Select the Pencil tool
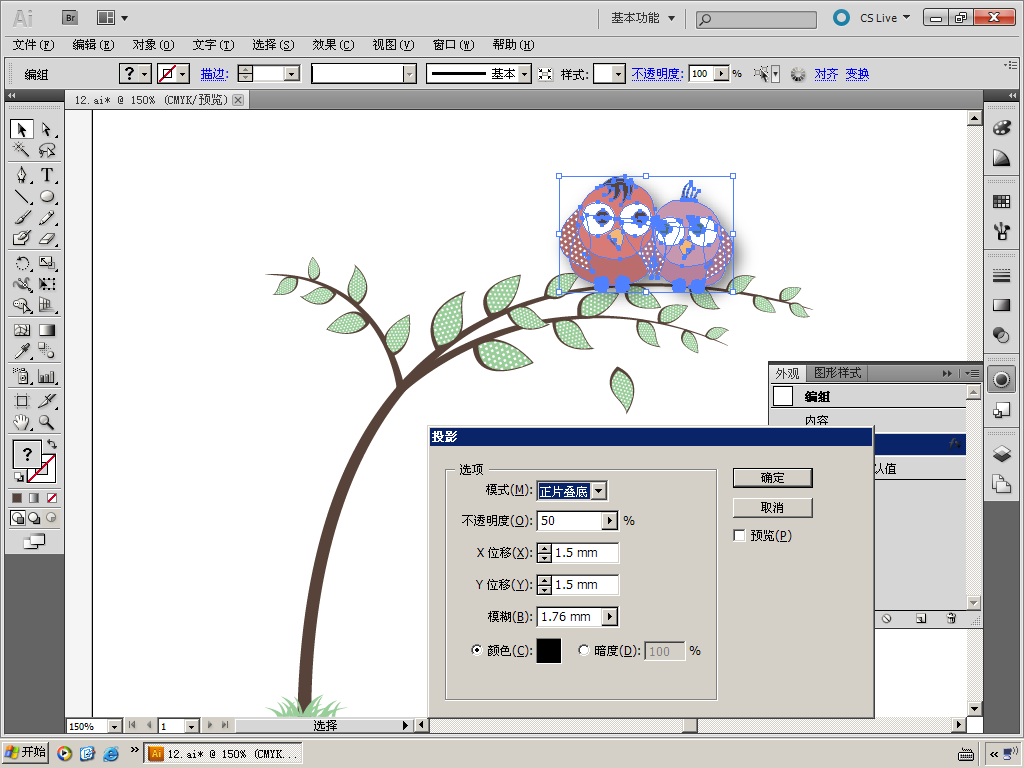Viewport: 1024px width, 768px height. pyautogui.click(x=46, y=217)
